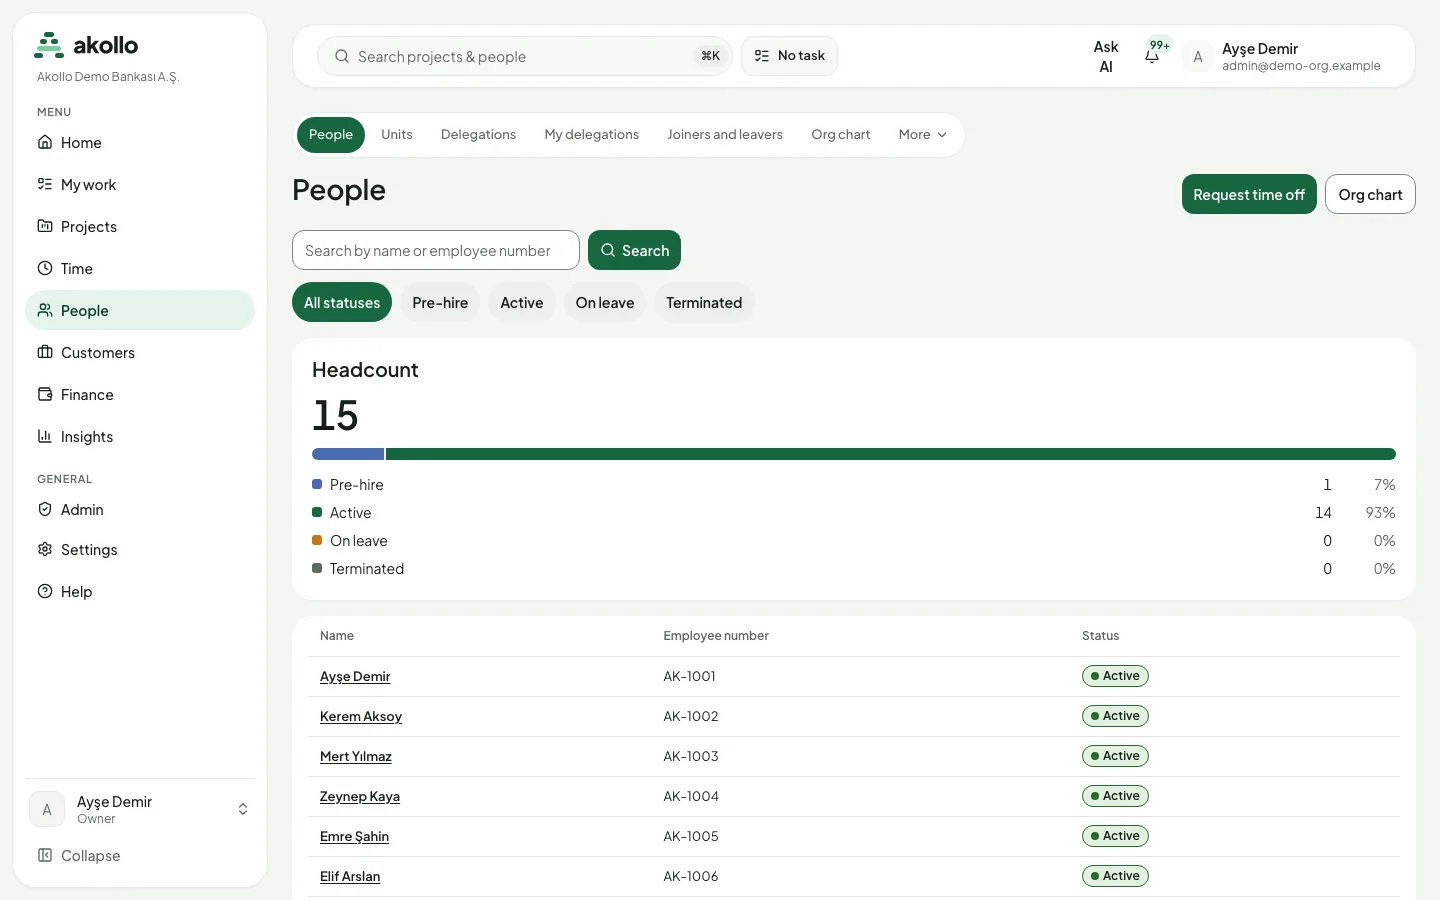Click the avatar in the top header
The height and width of the screenshot is (900, 1440).
coord(1198,56)
